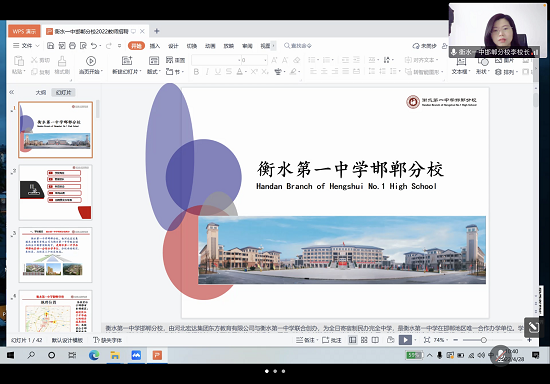Screen dimensions: 550x384
Task: Switch to the Outline panel tab
Action: click(41, 93)
